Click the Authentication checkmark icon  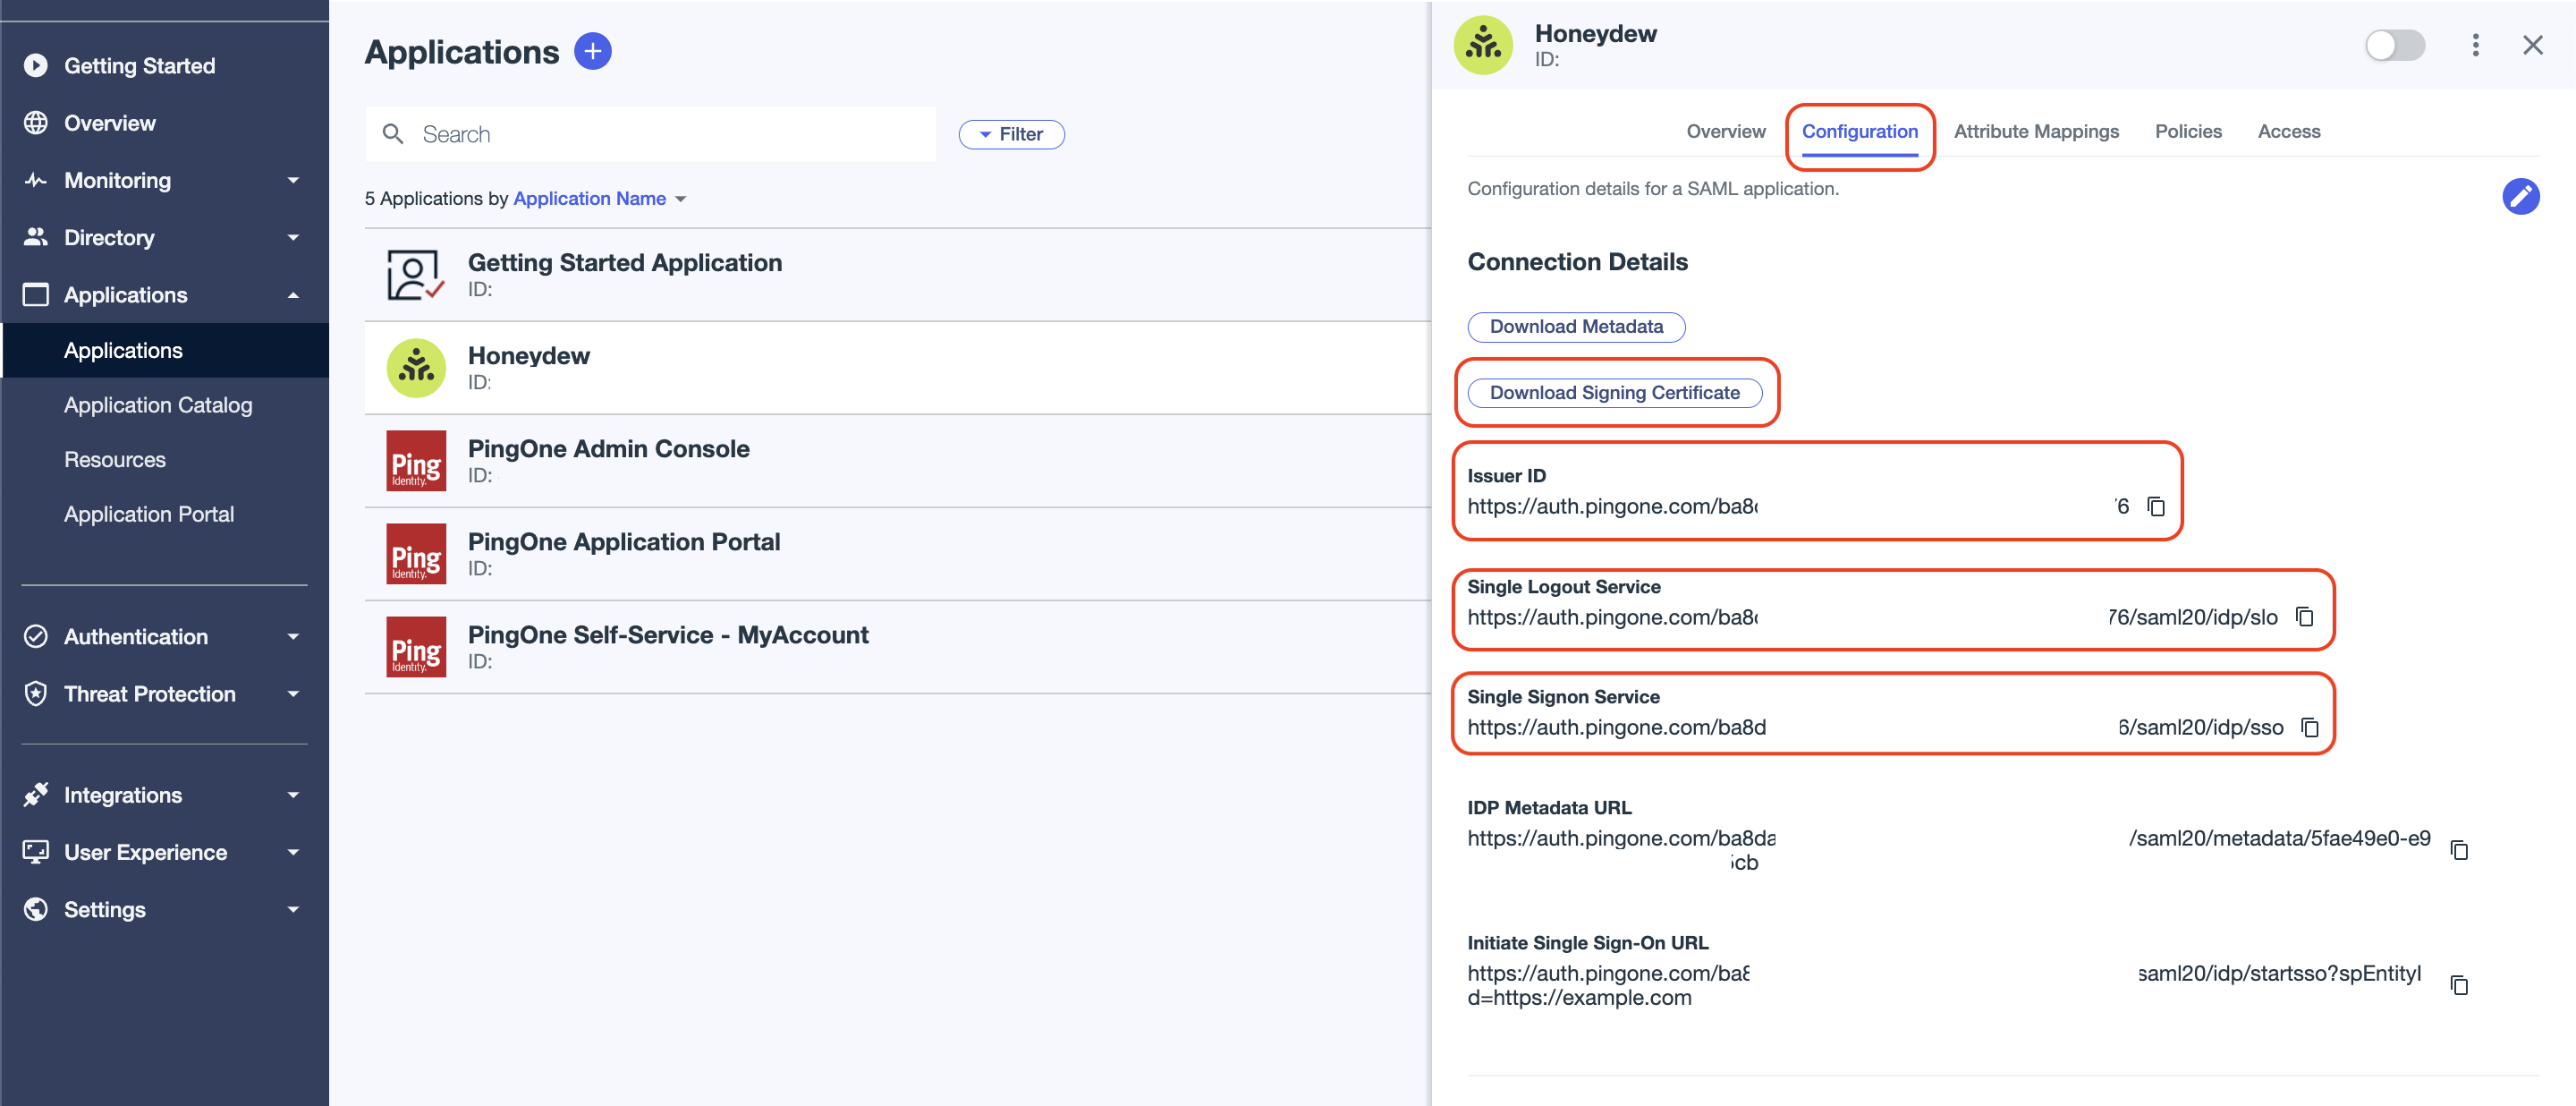point(35,636)
